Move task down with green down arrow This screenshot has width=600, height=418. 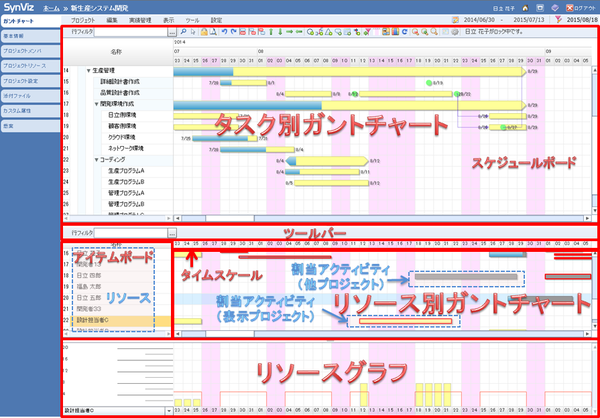280,32
